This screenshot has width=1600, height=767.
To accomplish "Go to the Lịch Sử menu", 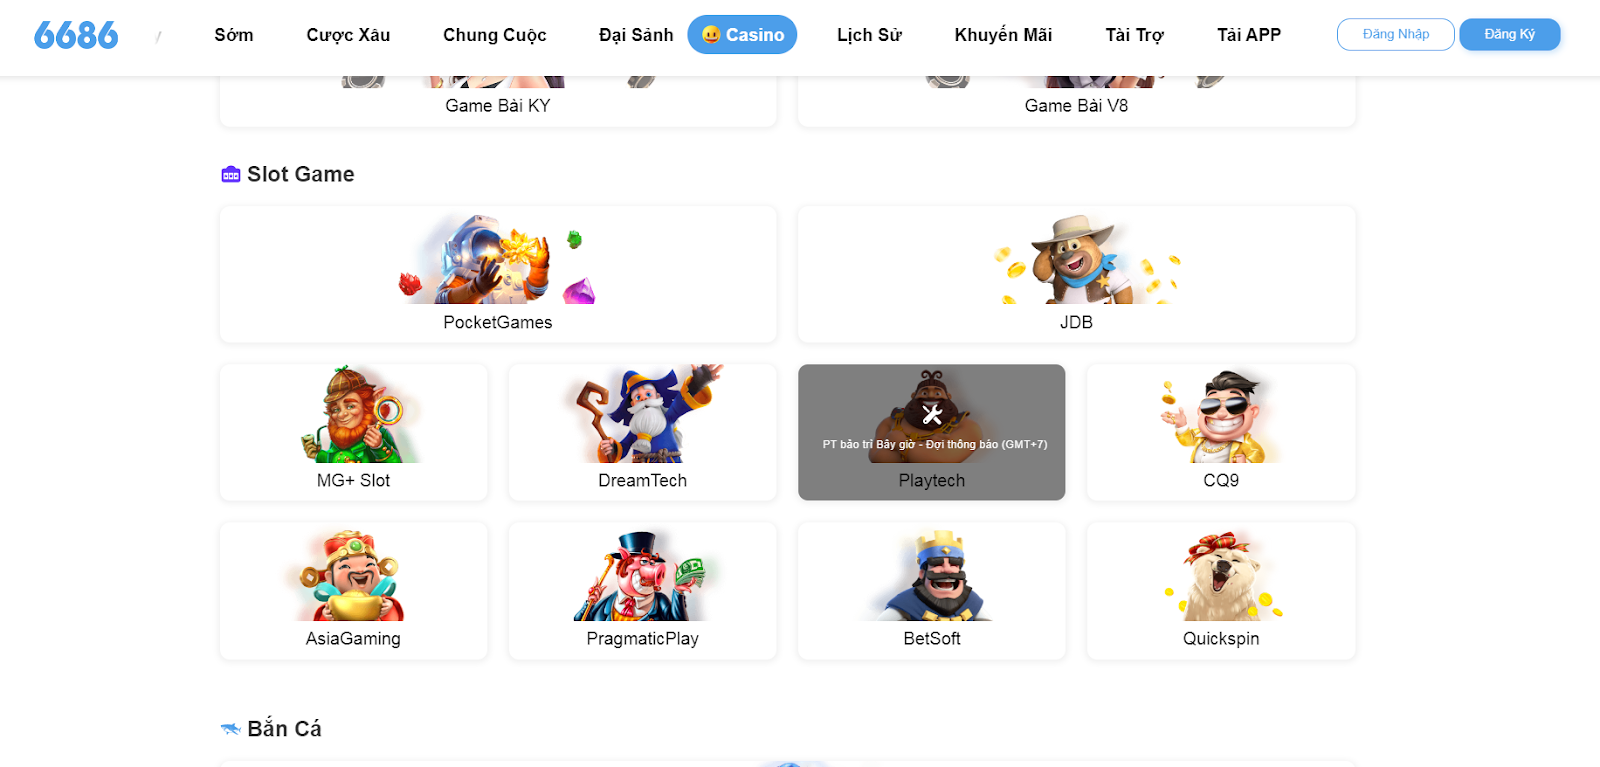I will click(x=869, y=35).
